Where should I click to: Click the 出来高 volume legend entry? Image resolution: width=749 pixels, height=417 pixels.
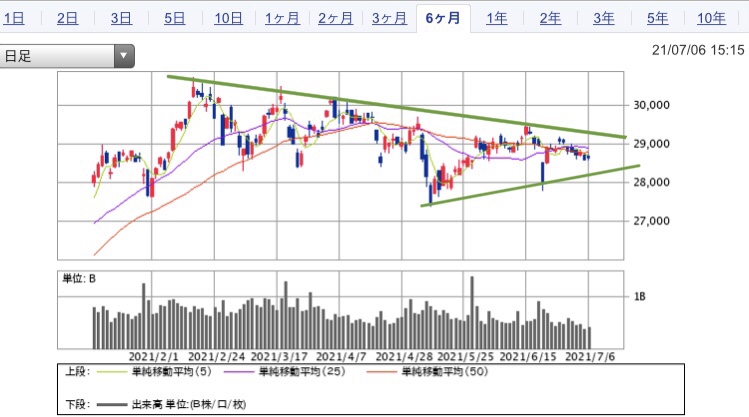pos(189,405)
